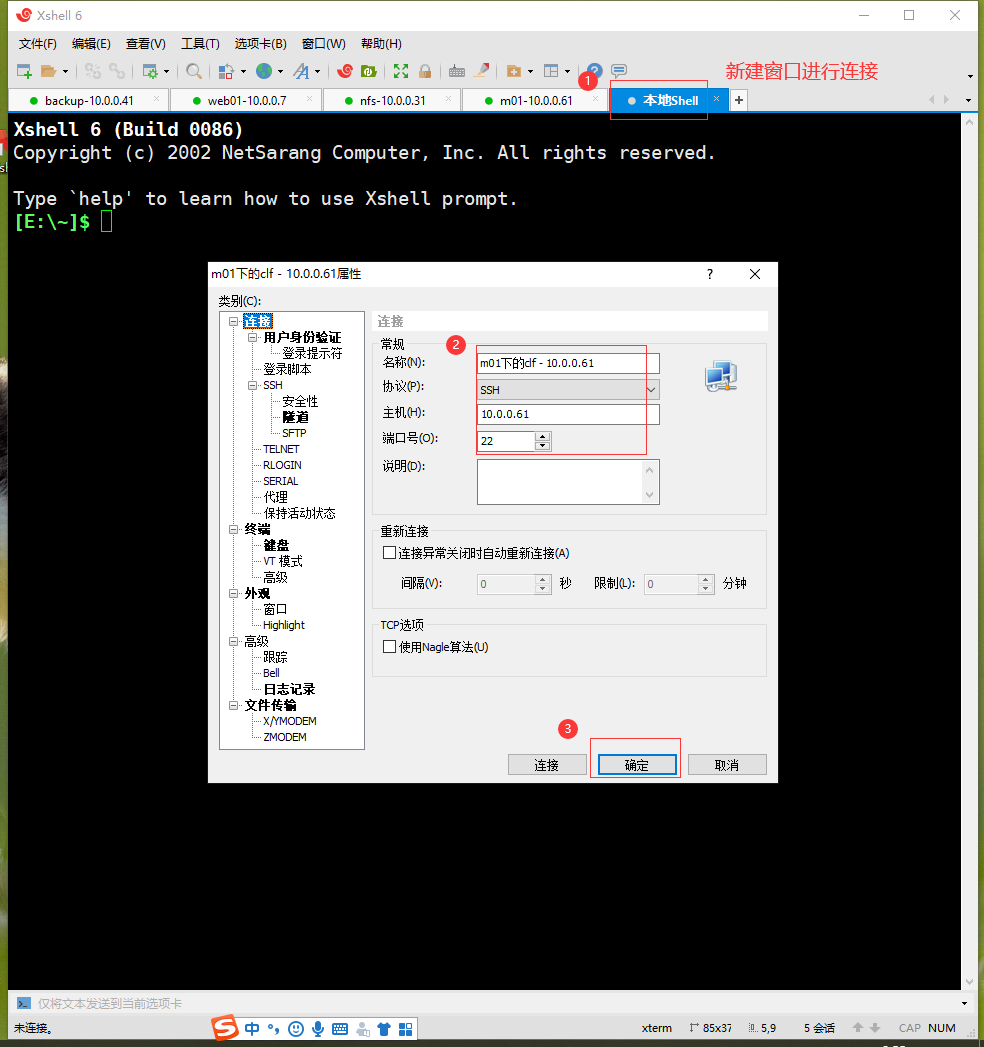Click the layout panel toolbar icon
This screenshot has width=984, height=1047.
click(x=551, y=71)
